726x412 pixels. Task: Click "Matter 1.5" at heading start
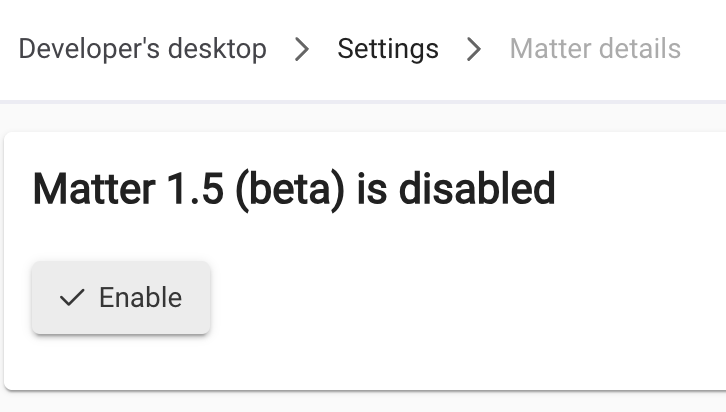(x=127, y=189)
